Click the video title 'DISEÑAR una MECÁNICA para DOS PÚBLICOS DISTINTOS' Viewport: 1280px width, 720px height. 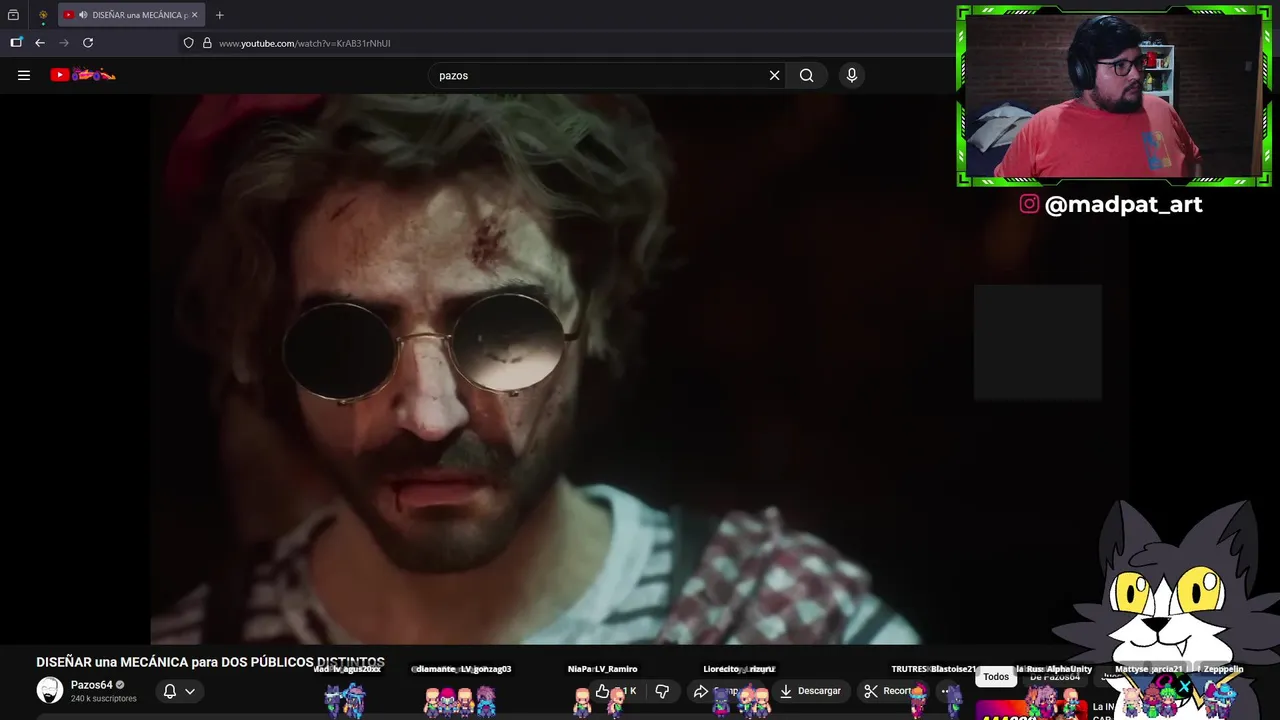210,662
